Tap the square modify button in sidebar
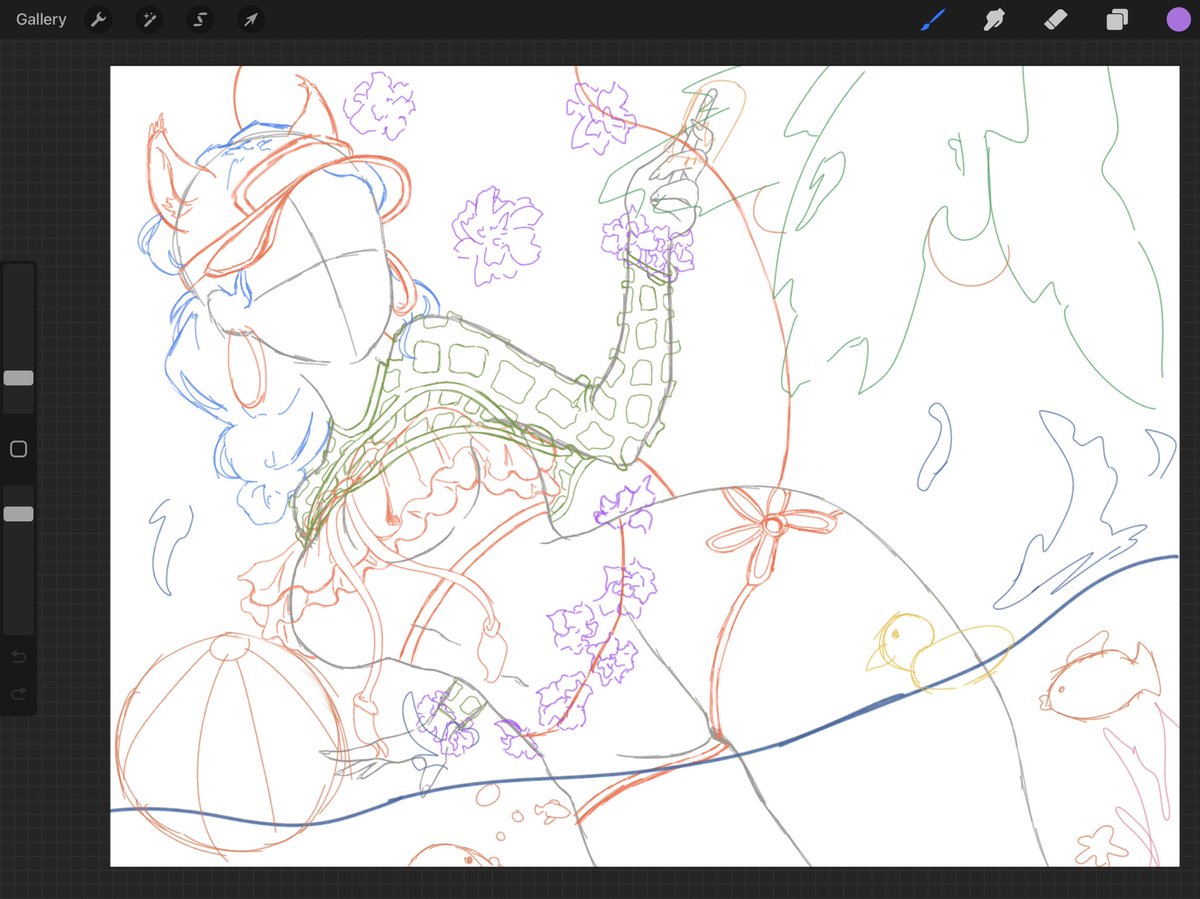Image resolution: width=1200 pixels, height=899 pixels. [x=18, y=449]
